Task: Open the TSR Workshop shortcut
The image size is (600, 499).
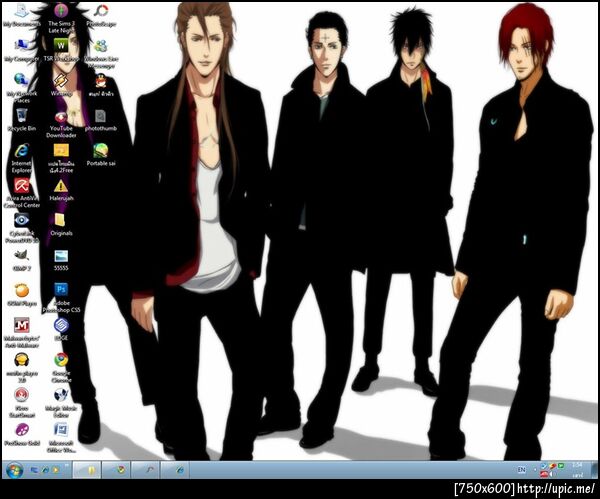Action: pyautogui.click(x=61, y=50)
